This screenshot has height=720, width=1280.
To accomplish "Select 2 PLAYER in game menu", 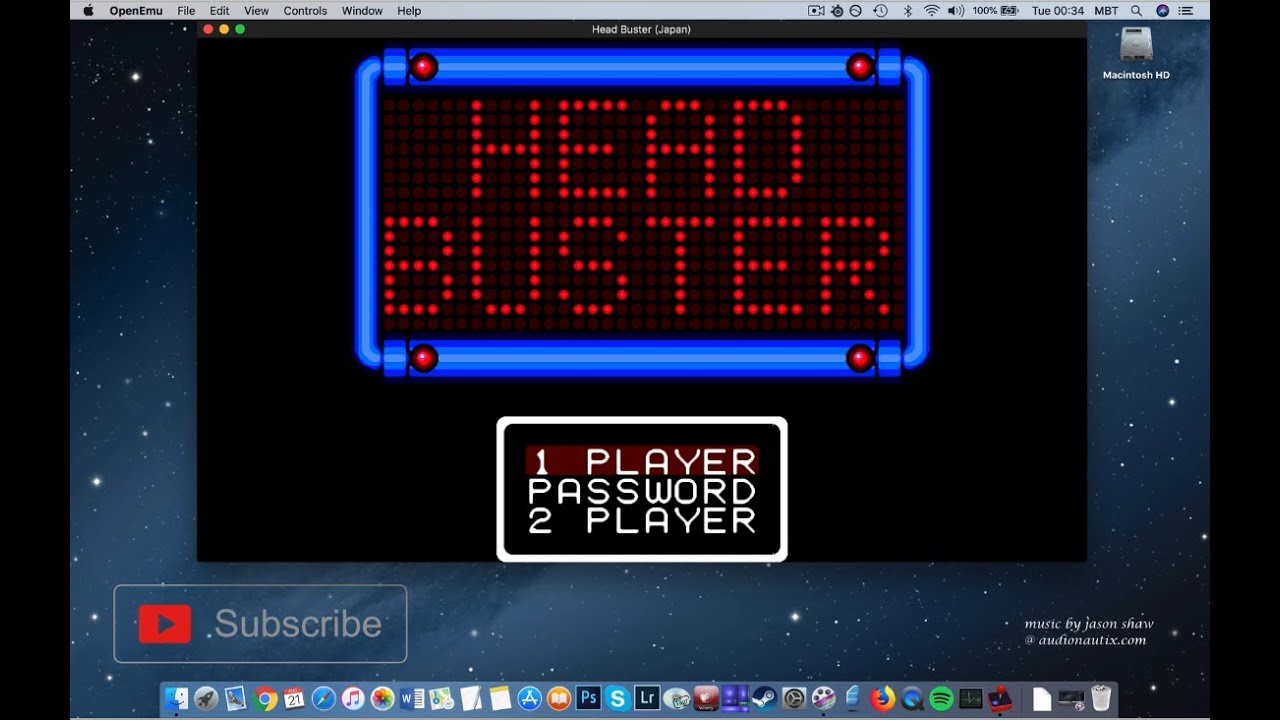I will click(x=642, y=521).
